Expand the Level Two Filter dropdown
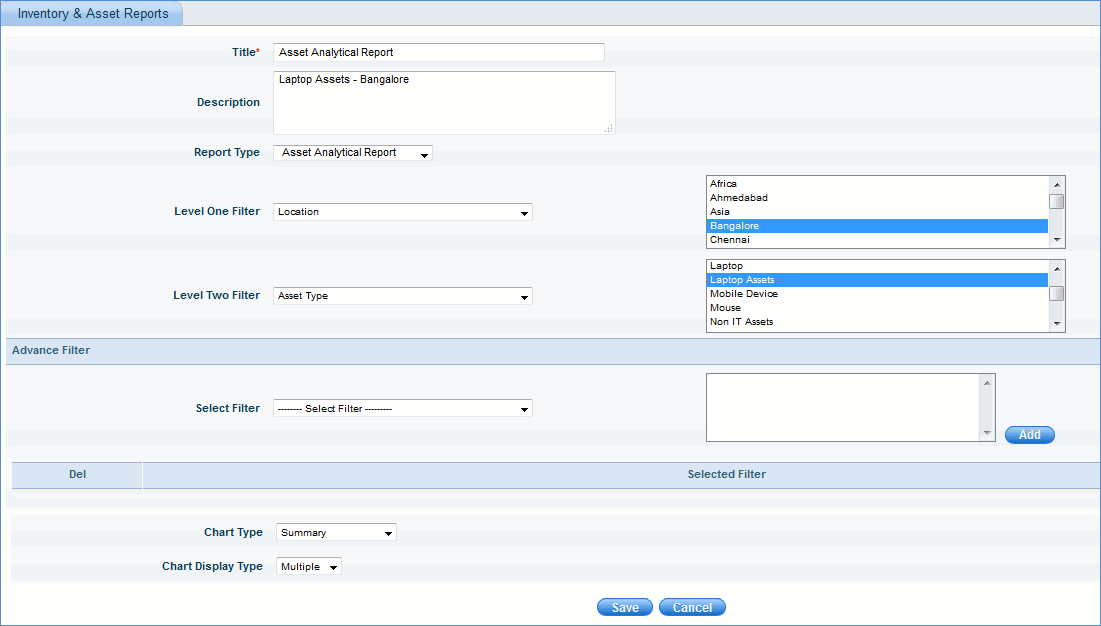This screenshot has height=626, width=1101. point(402,296)
